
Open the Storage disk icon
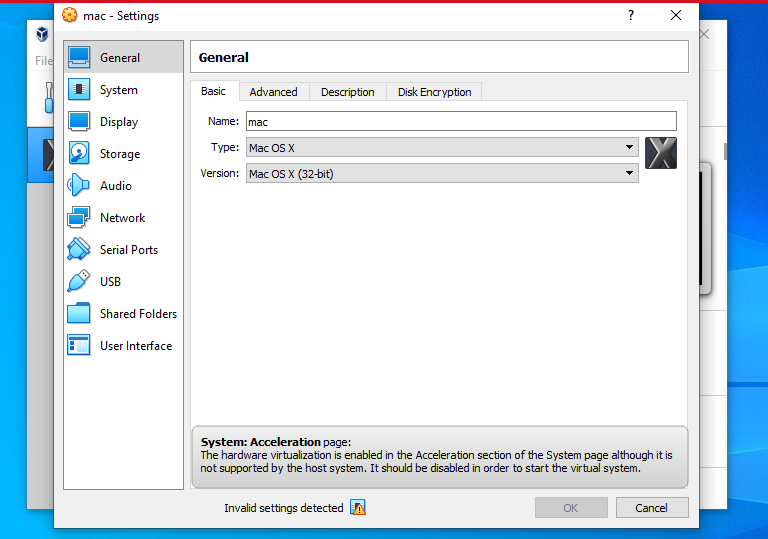[79, 153]
